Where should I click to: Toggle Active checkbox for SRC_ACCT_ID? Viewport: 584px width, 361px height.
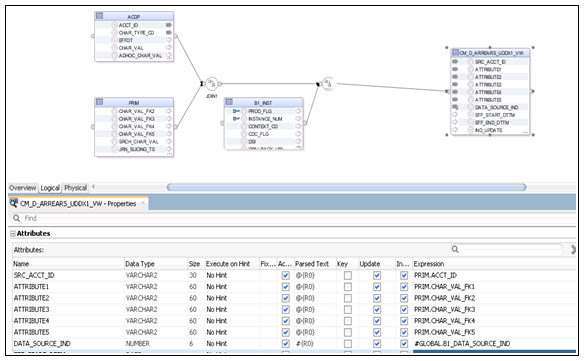(x=286, y=275)
